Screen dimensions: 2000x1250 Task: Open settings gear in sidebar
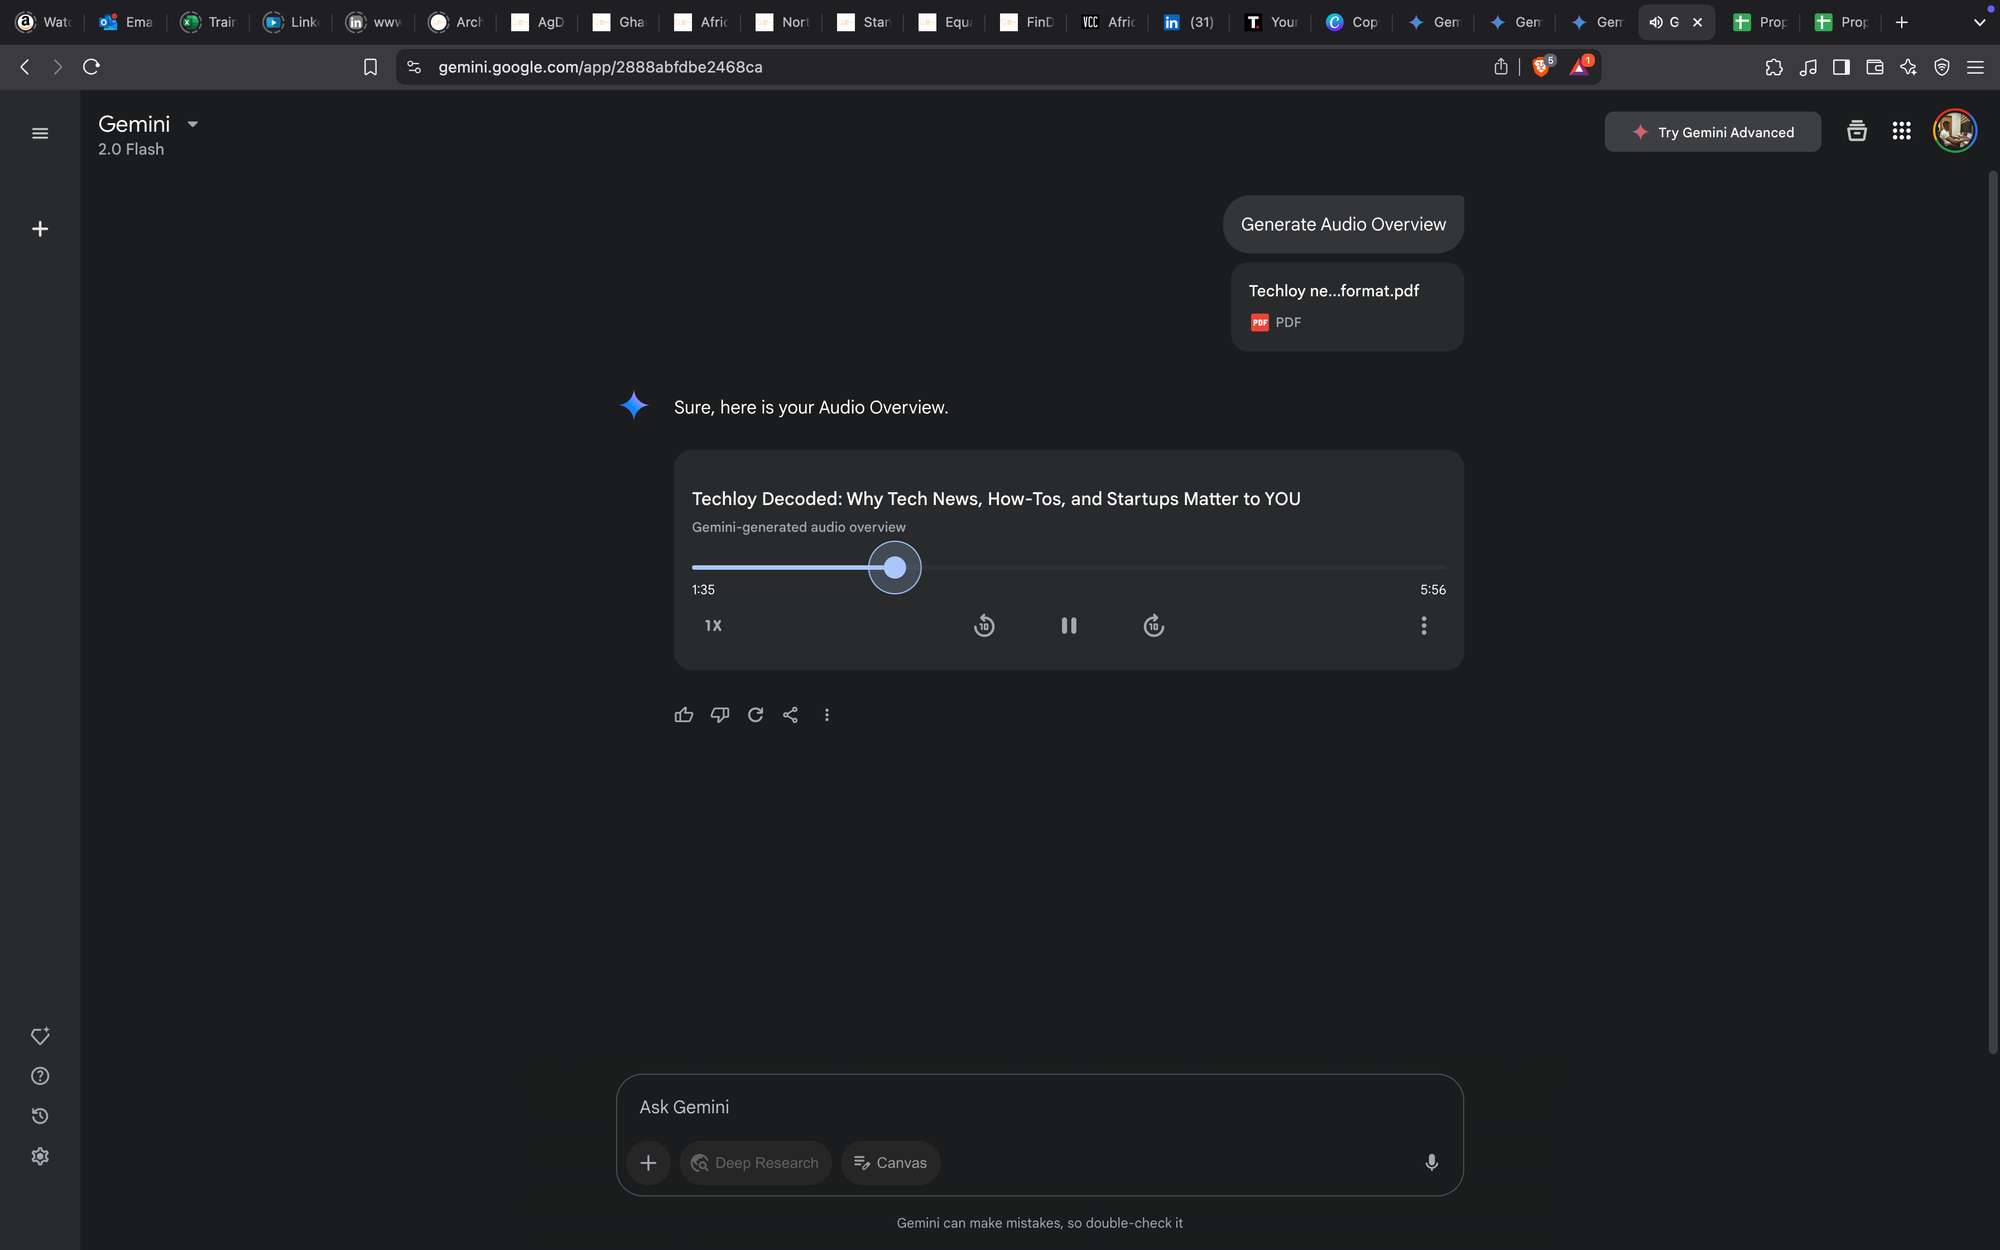(x=40, y=1156)
